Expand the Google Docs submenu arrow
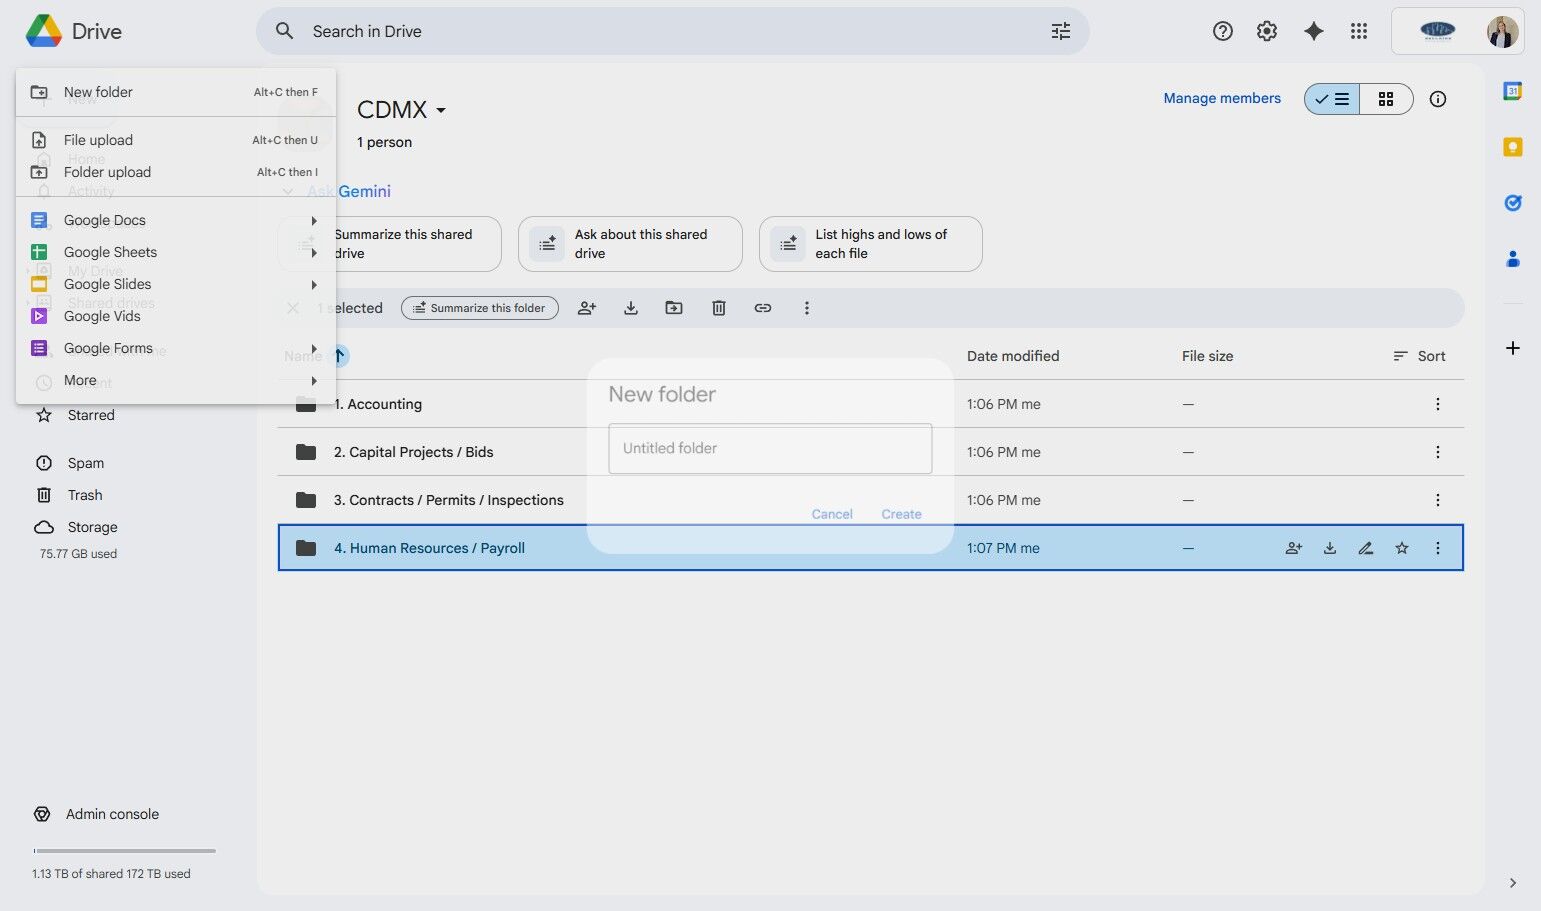 click(x=314, y=220)
